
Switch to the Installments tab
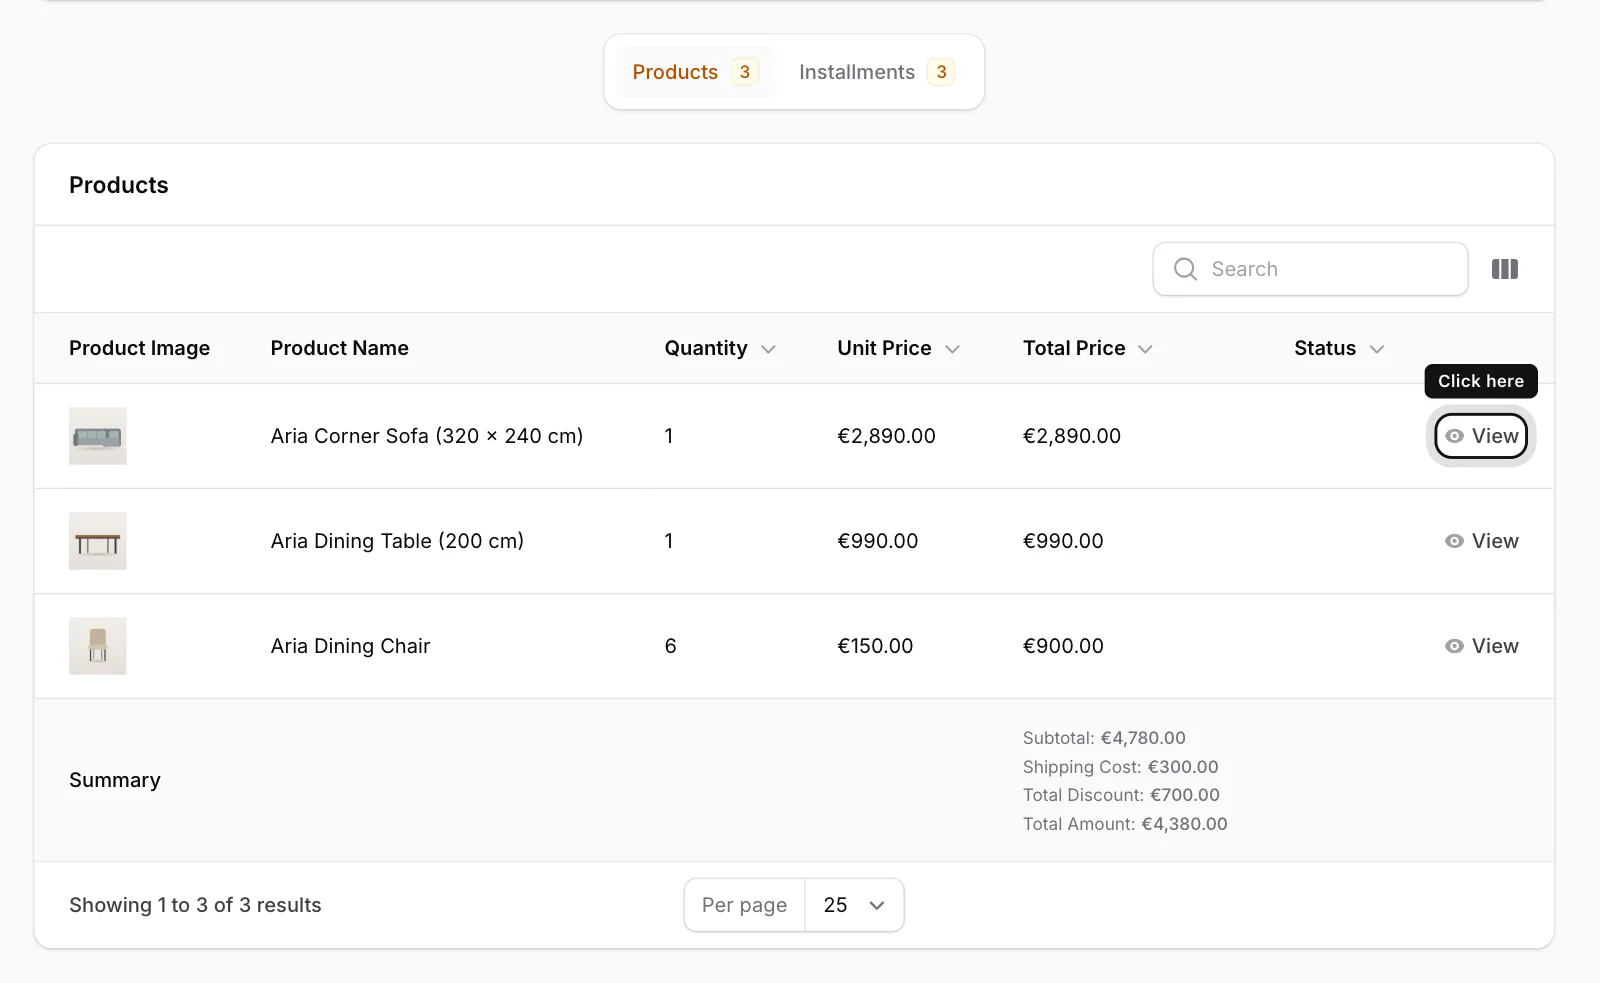[876, 72]
